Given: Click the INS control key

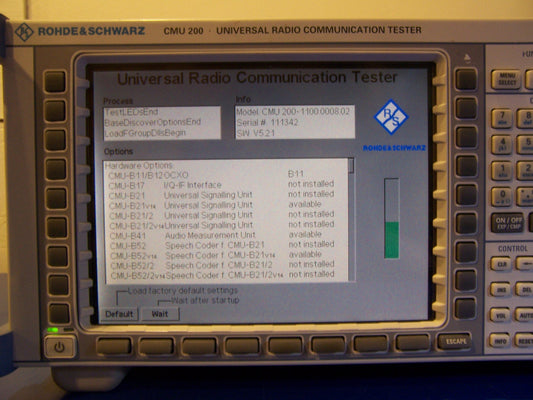Looking at the screenshot, I should (x=500, y=290).
